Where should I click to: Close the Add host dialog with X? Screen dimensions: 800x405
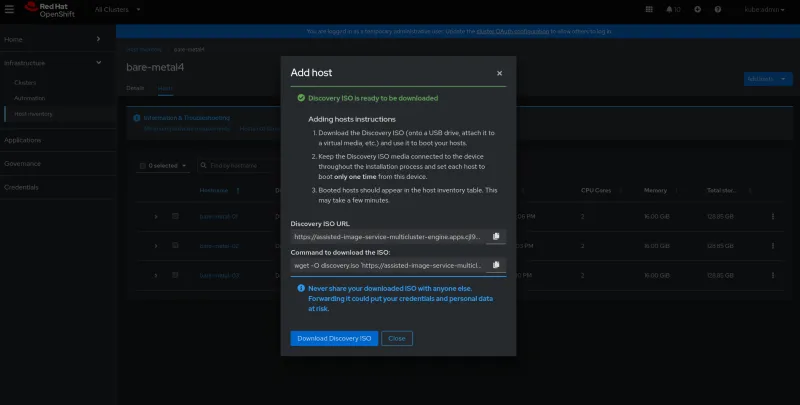(499, 73)
